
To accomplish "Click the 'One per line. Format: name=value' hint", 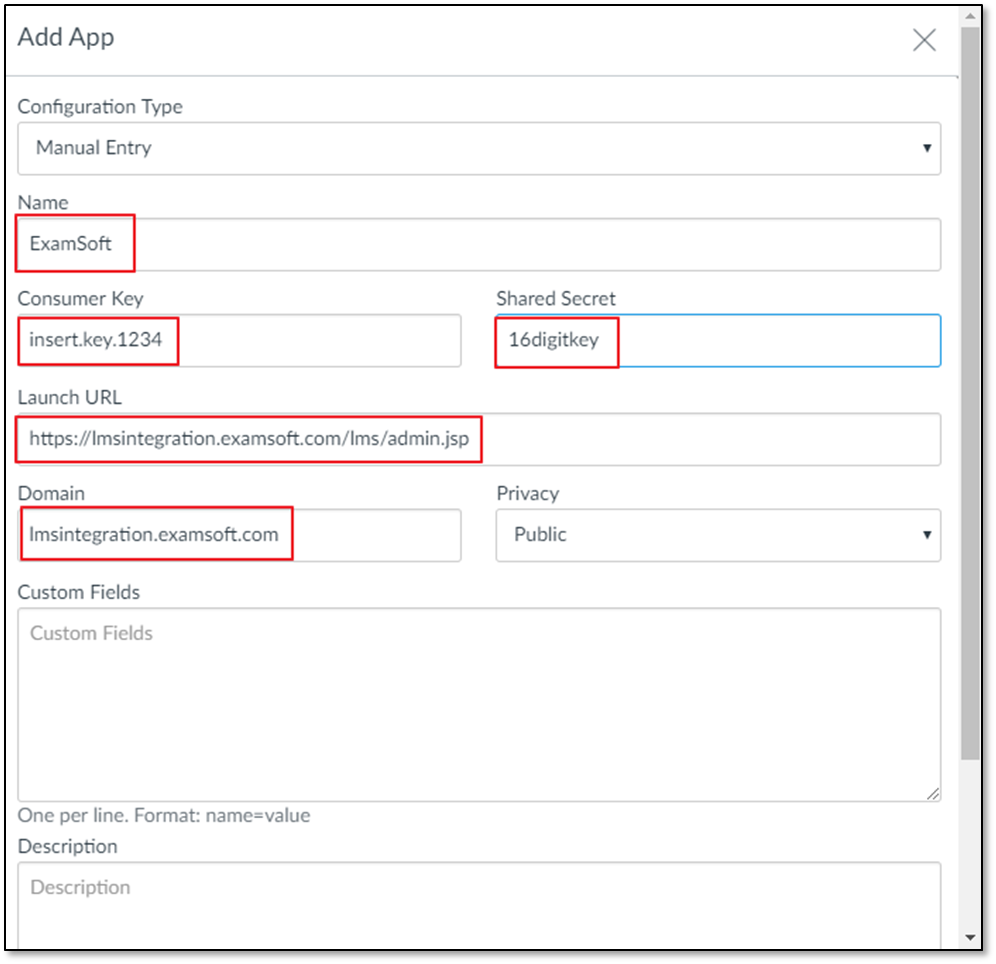I will 164,815.
